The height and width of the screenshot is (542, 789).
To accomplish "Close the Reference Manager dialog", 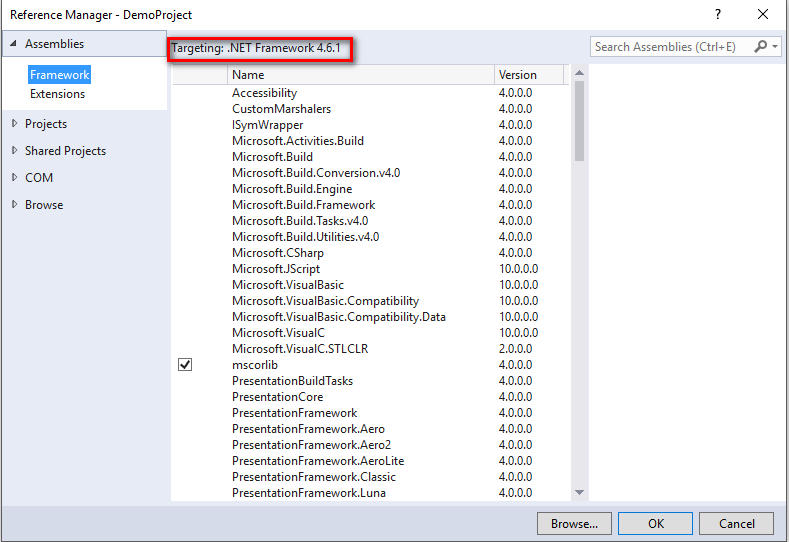I will [763, 14].
